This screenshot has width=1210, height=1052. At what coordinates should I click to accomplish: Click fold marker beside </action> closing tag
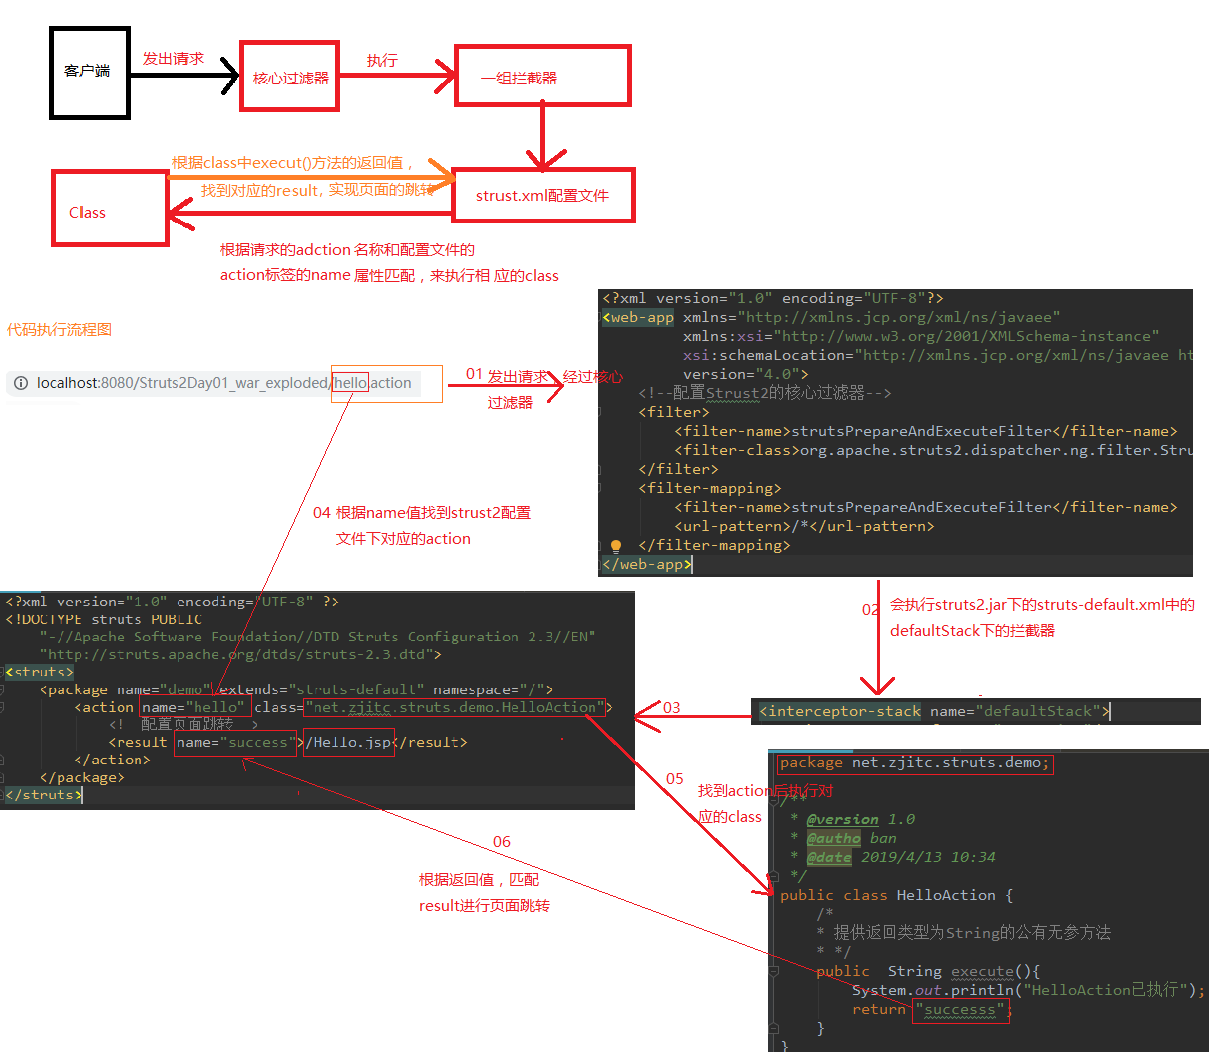(2, 760)
